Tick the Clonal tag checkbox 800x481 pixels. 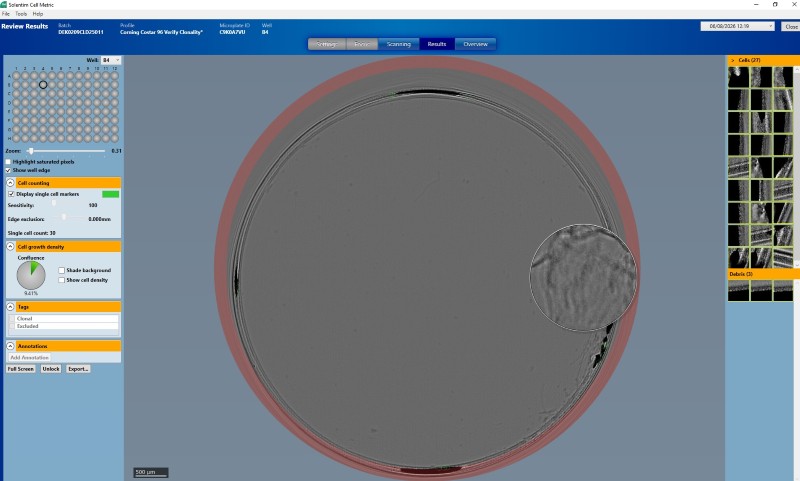12,318
